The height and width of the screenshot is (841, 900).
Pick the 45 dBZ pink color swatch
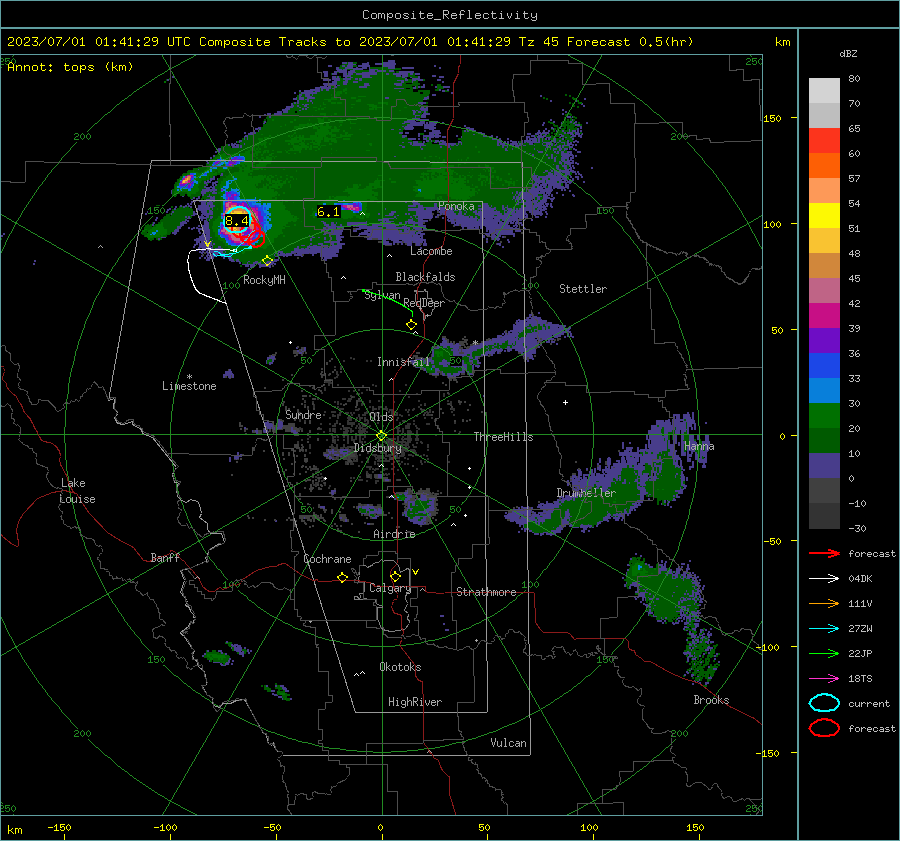coord(824,290)
